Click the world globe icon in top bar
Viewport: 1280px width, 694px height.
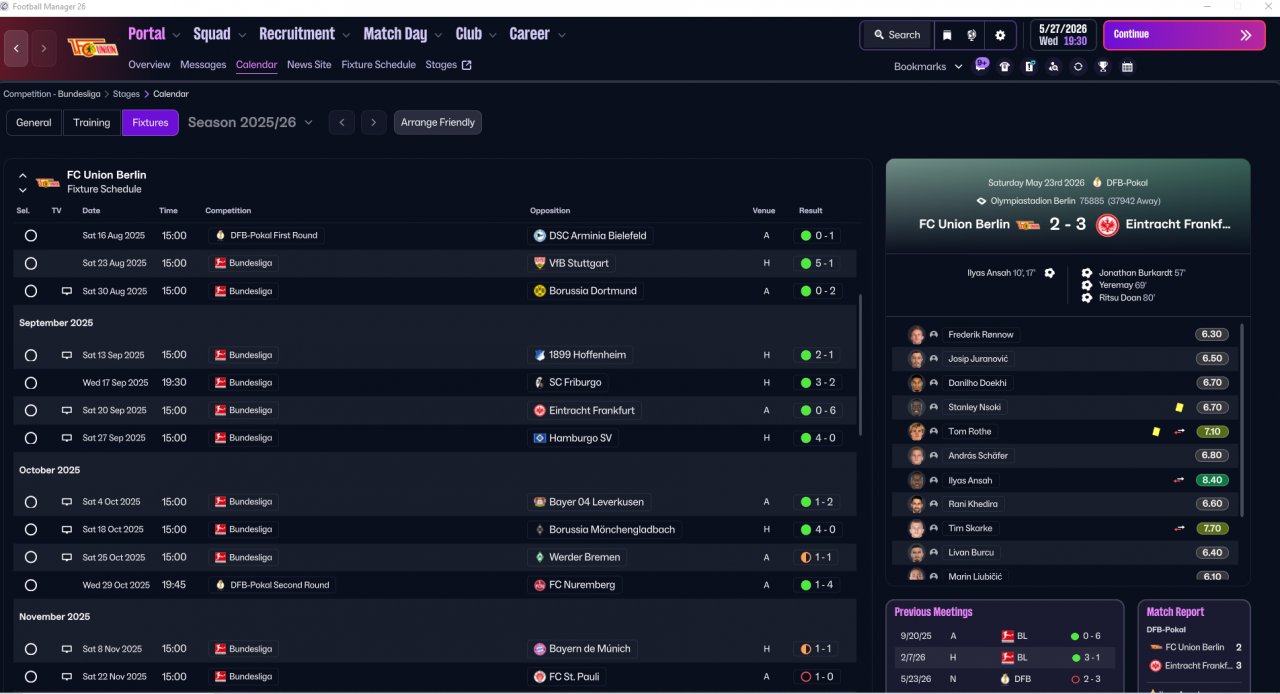tap(972, 35)
